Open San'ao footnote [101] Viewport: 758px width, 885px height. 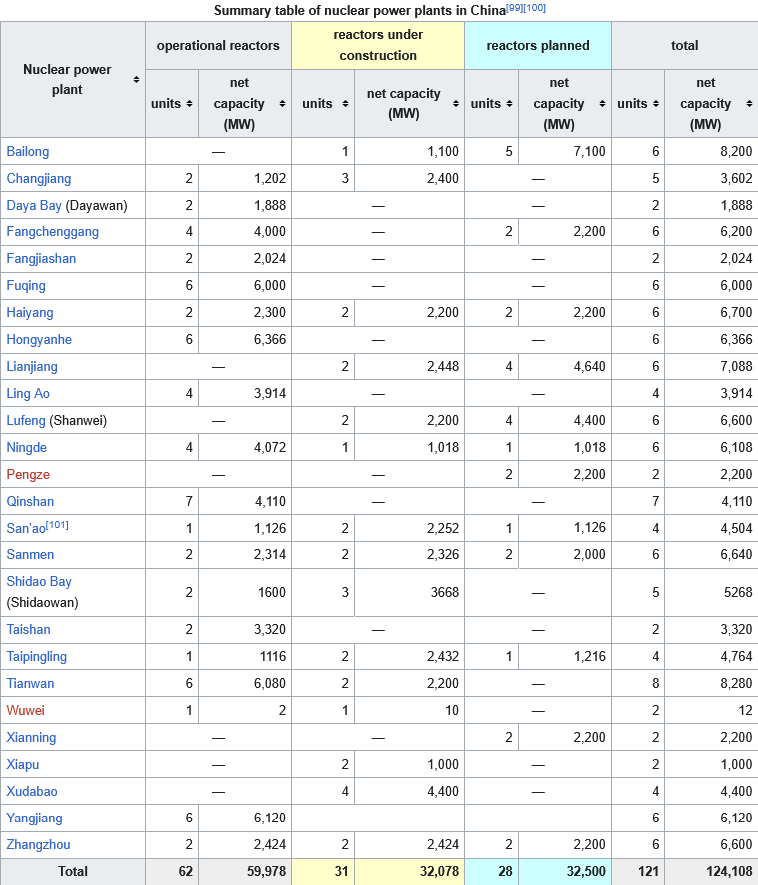[57, 525]
